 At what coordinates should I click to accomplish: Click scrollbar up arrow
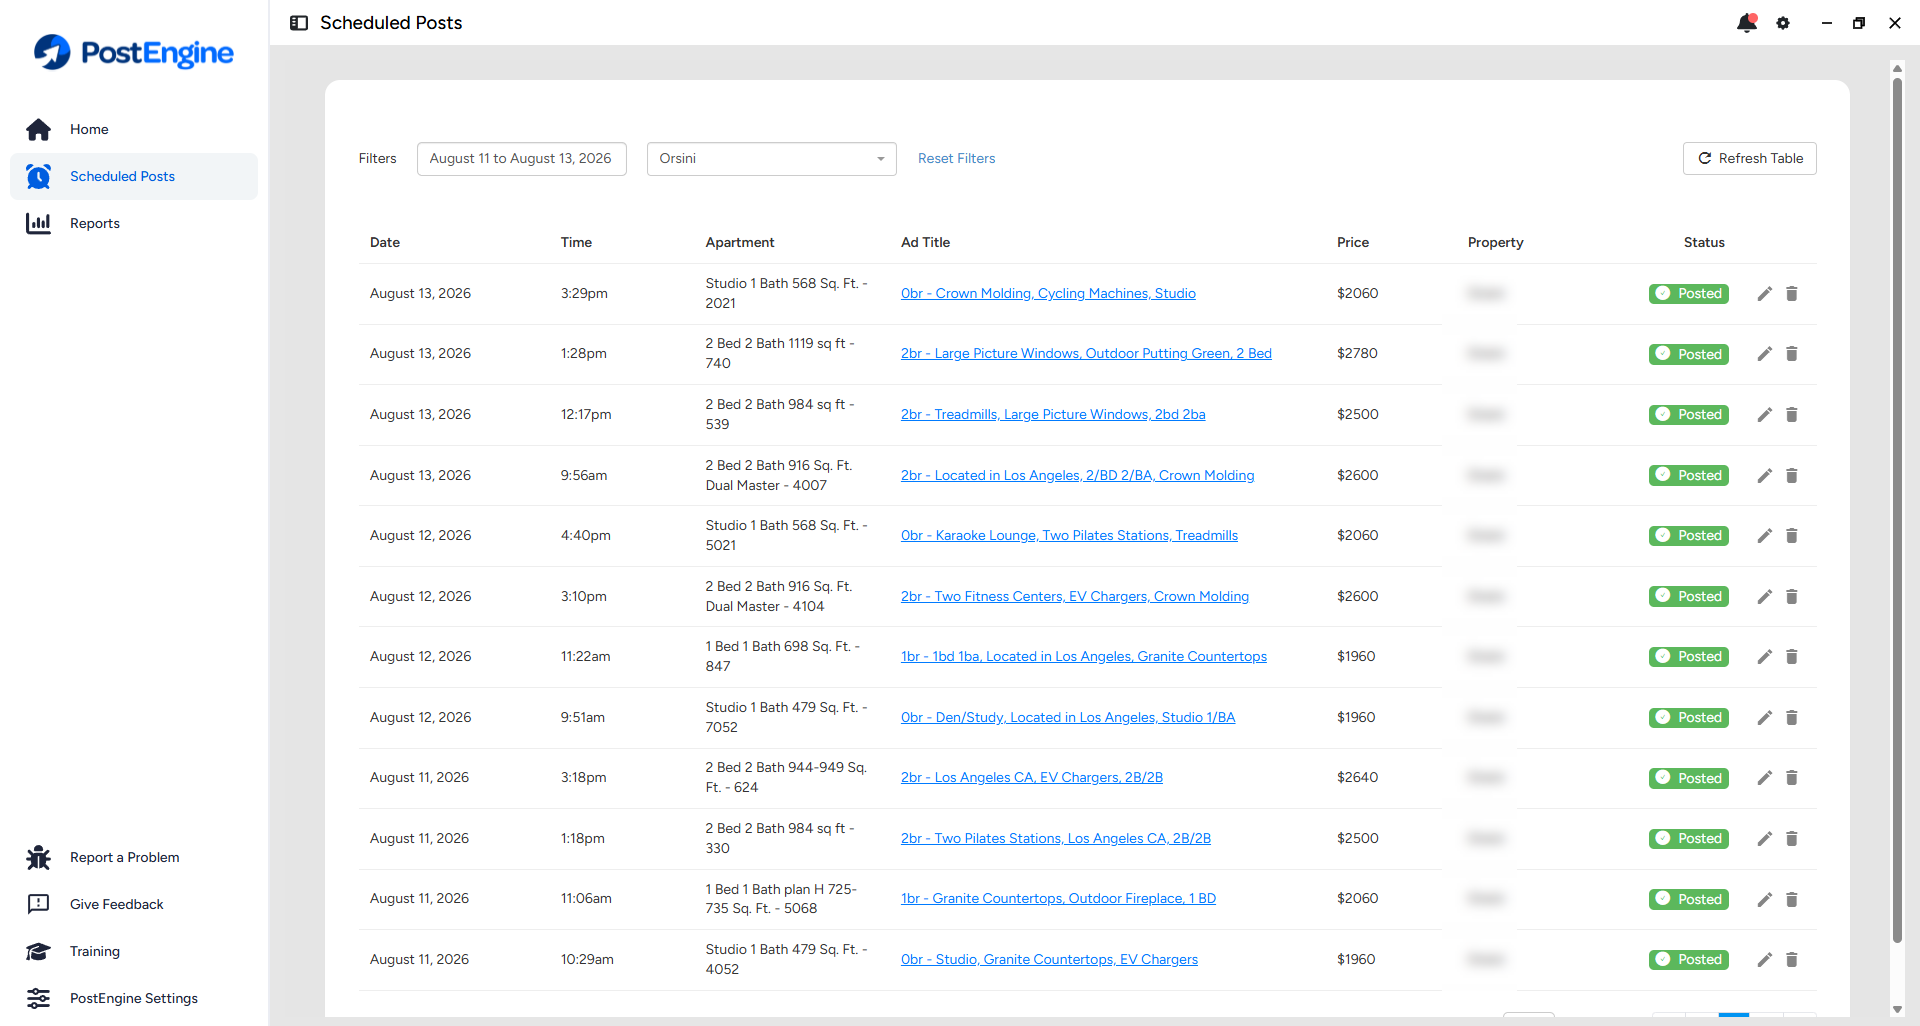[x=1897, y=69]
